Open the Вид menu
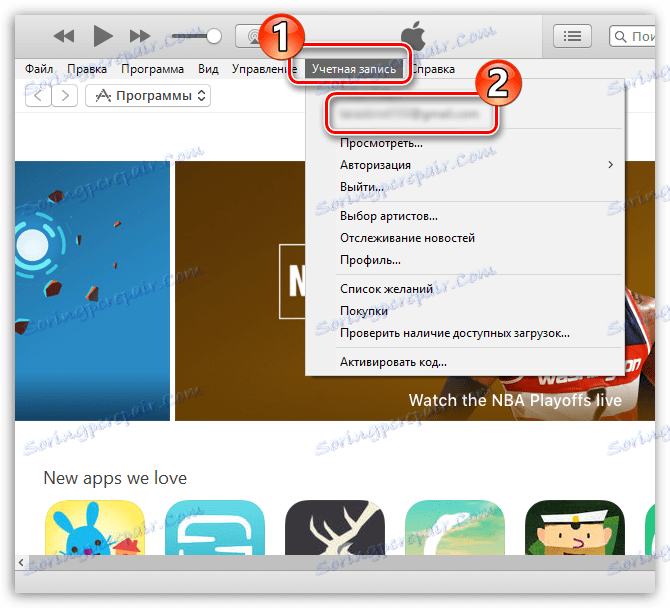 click(208, 69)
